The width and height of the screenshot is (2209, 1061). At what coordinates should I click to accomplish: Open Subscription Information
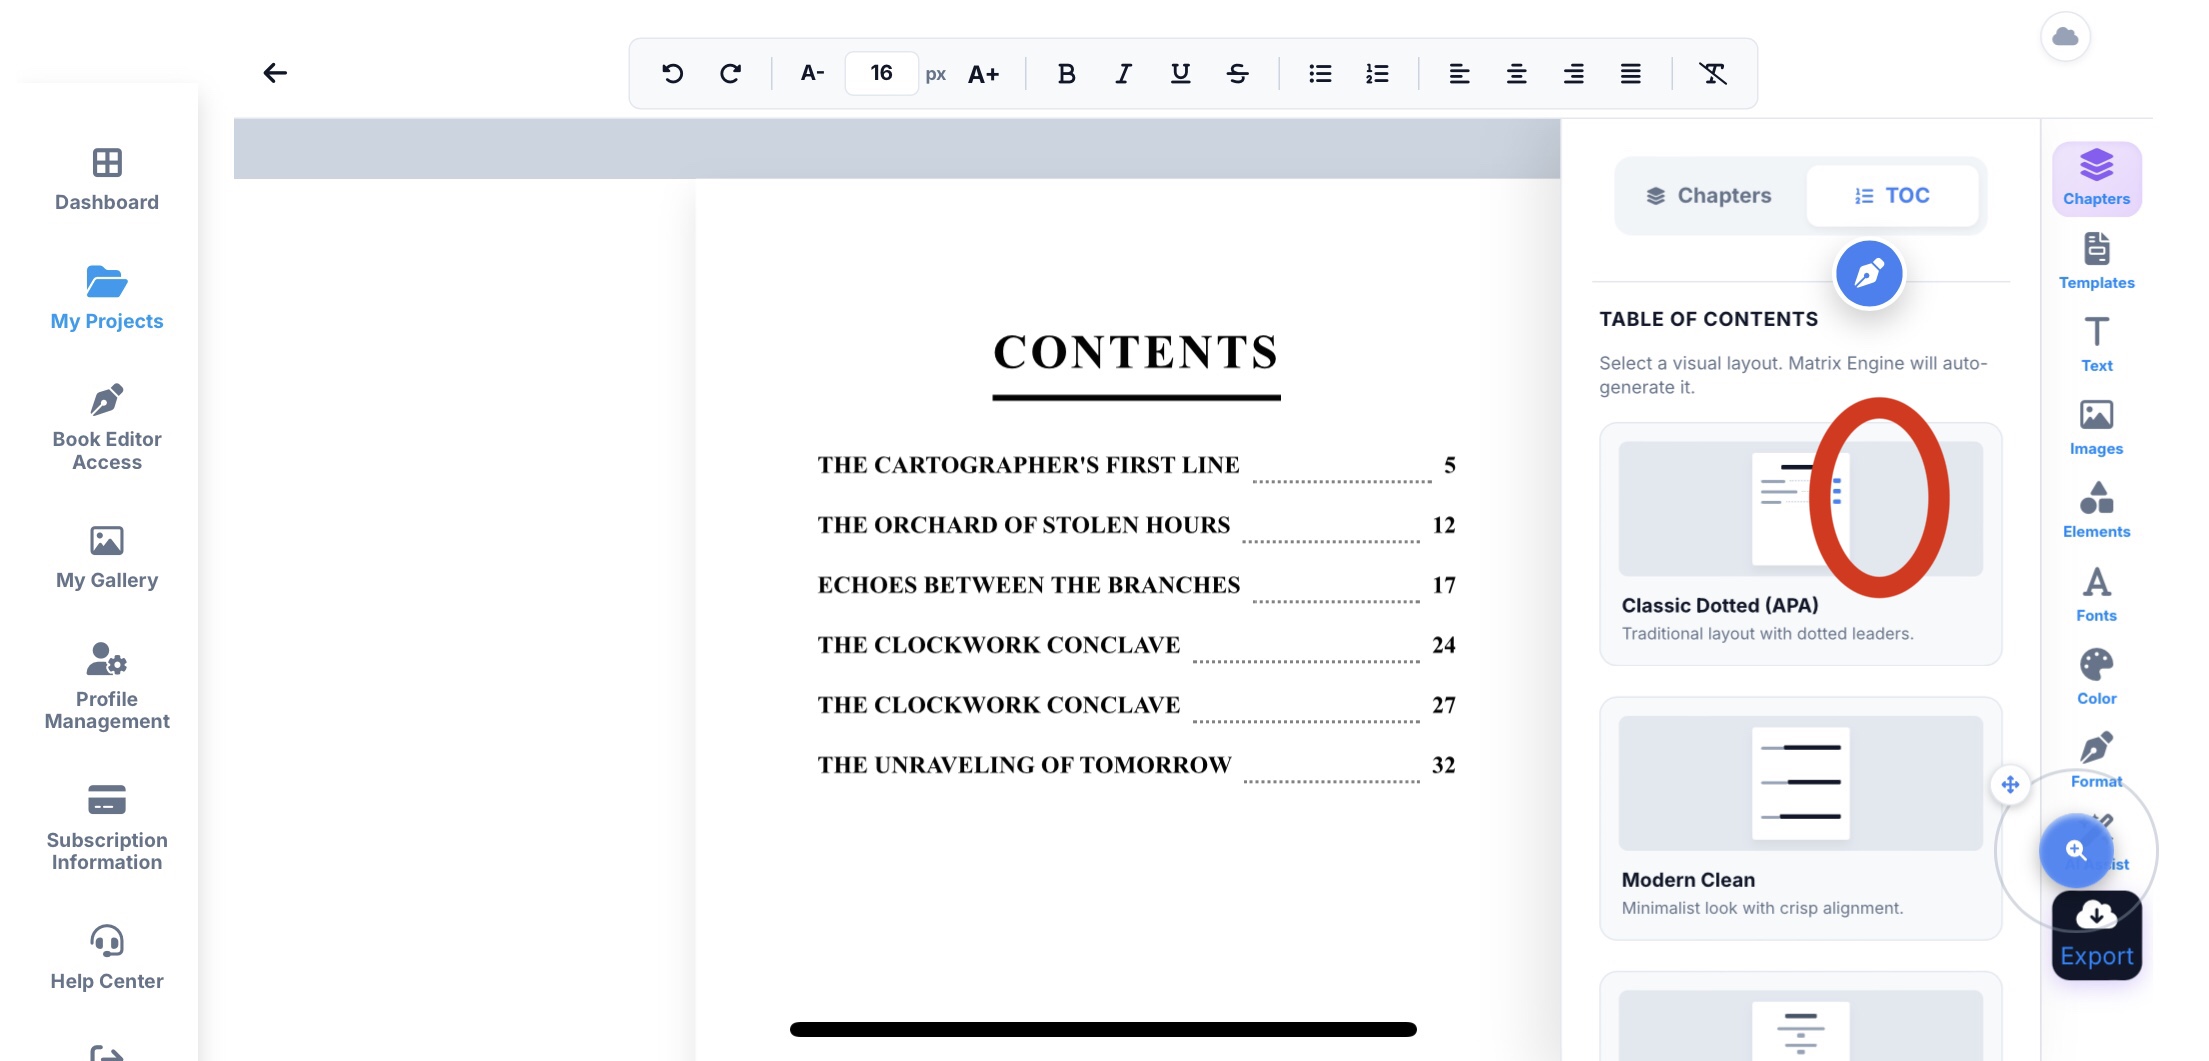click(x=107, y=829)
